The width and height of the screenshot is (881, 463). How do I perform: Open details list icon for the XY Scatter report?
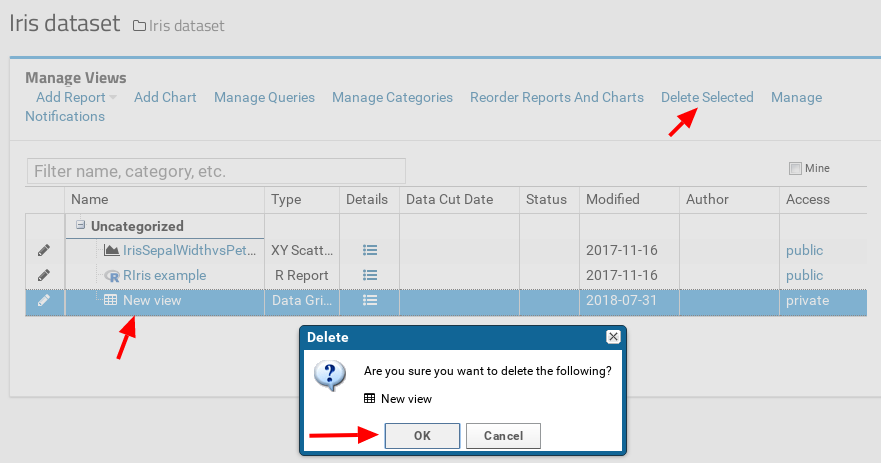point(369,250)
